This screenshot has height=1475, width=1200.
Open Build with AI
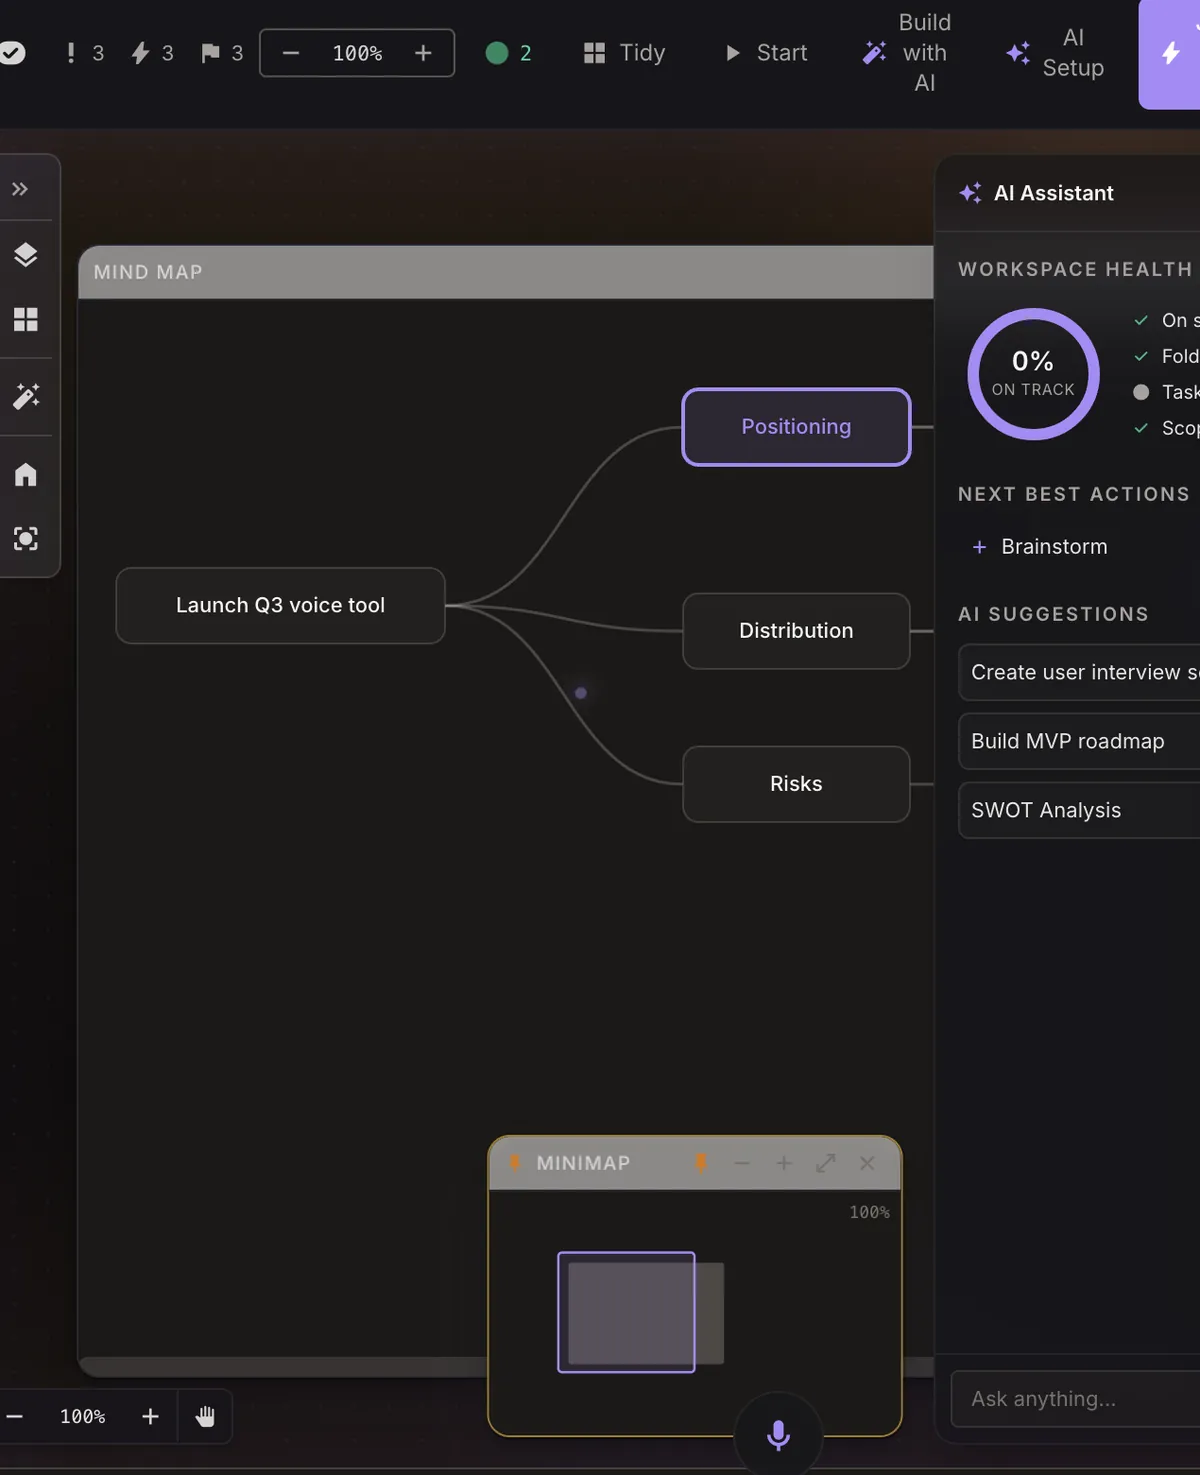pos(908,53)
